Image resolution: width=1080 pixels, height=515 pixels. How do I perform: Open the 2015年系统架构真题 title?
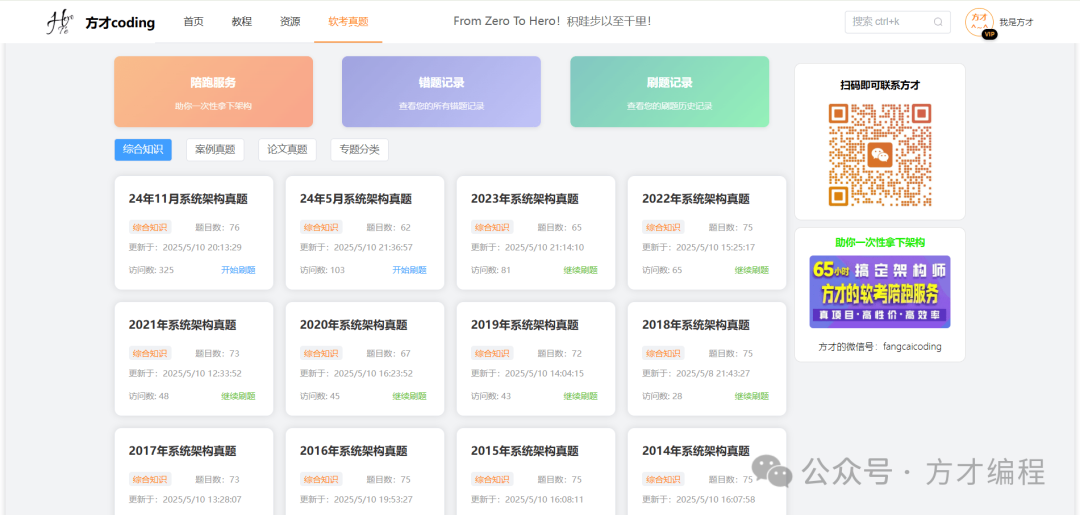pos(525,451)
